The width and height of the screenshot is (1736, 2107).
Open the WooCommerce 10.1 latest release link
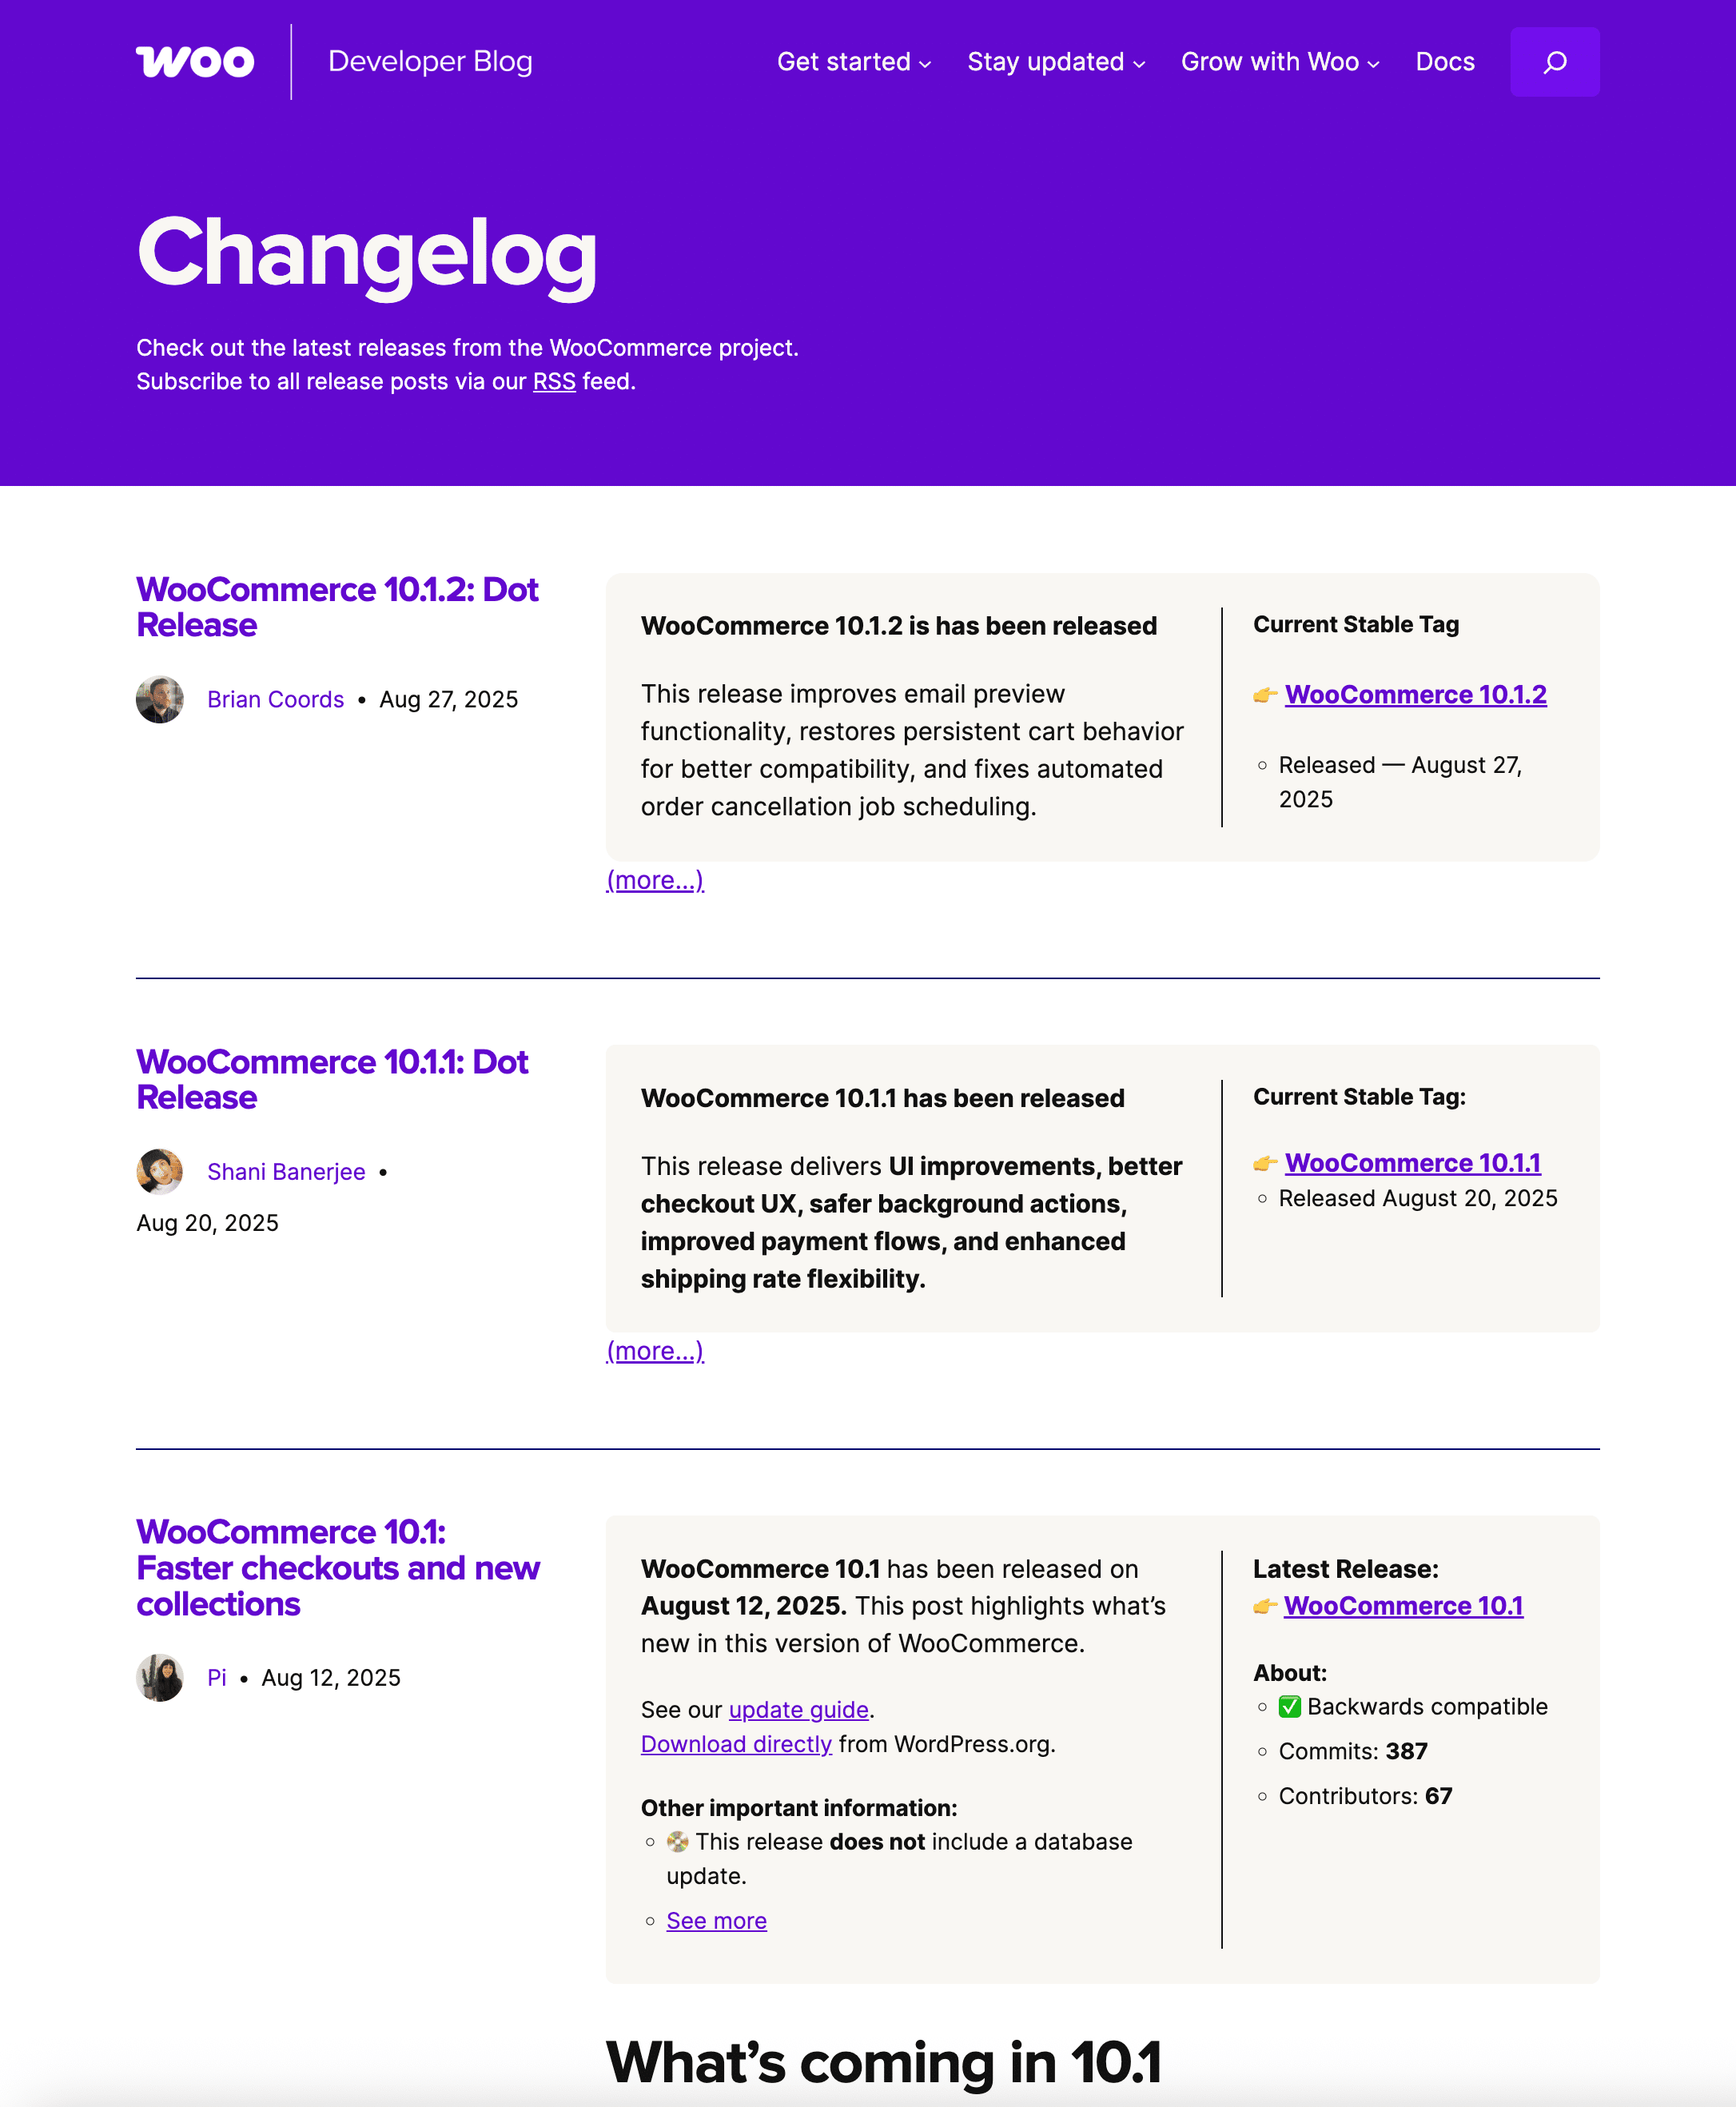coord(1404,1605)
